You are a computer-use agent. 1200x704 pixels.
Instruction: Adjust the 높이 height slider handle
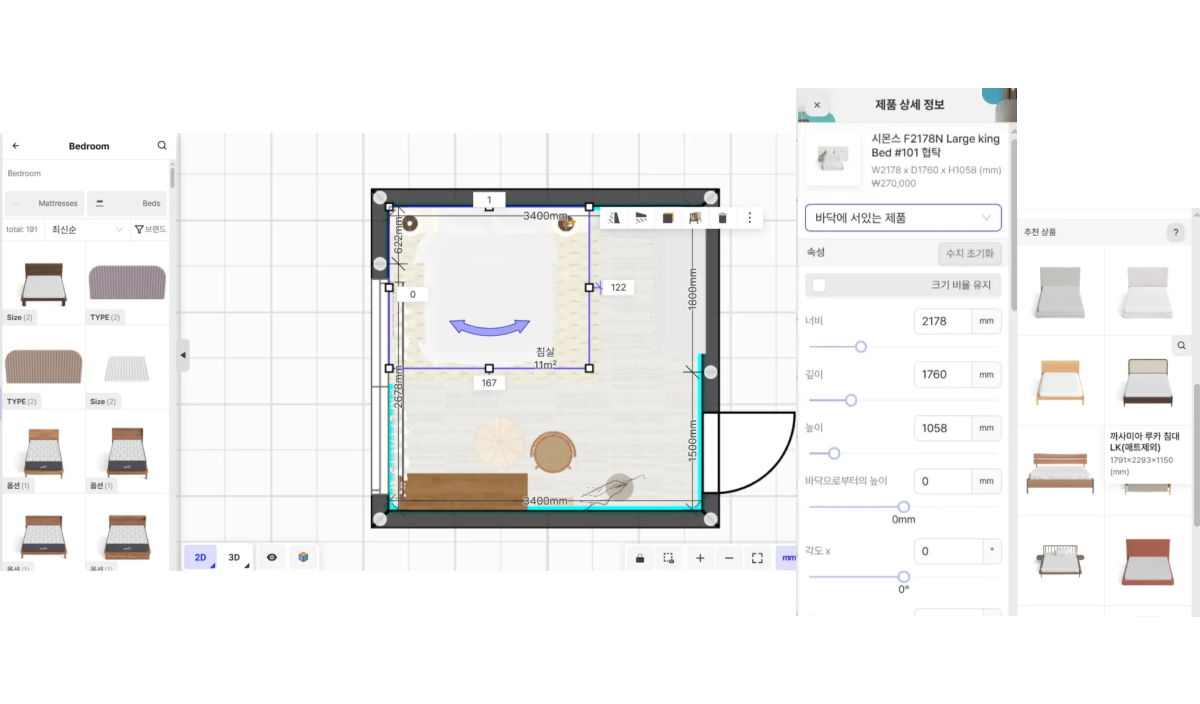(x=834, y=454)
